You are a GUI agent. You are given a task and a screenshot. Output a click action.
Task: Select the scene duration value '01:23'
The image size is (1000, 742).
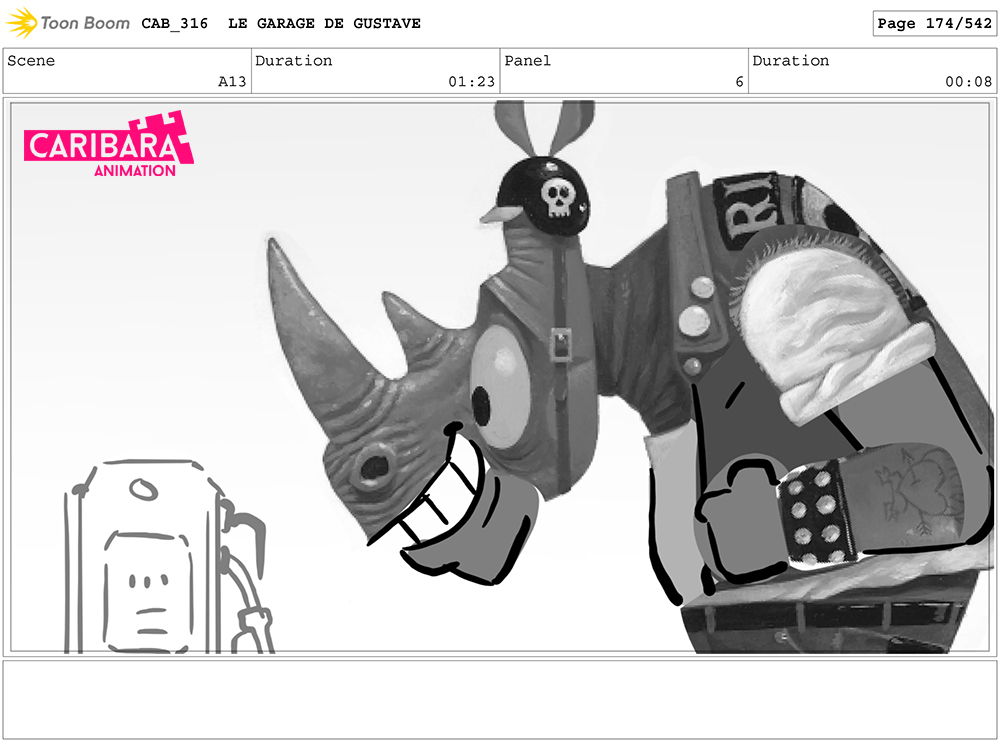(471, 82)
